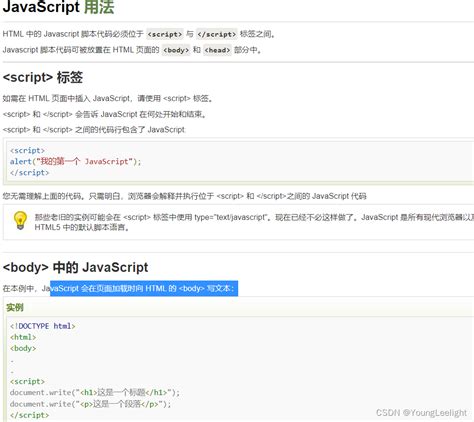Click the sentence "之间的代码行包含了 JavaScript"
This screenshot has height=422, width=474.
point(94,130)
